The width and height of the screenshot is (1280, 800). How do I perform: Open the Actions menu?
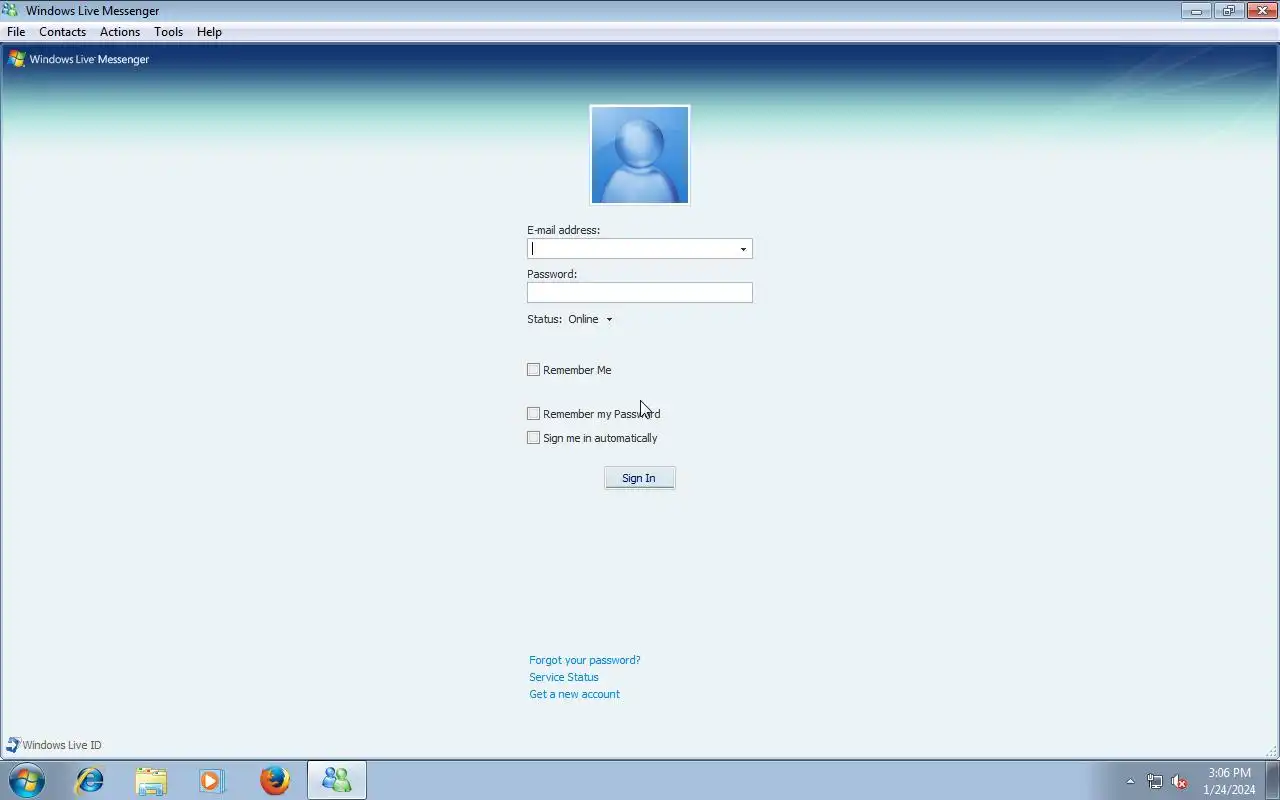tap(120, 32)
